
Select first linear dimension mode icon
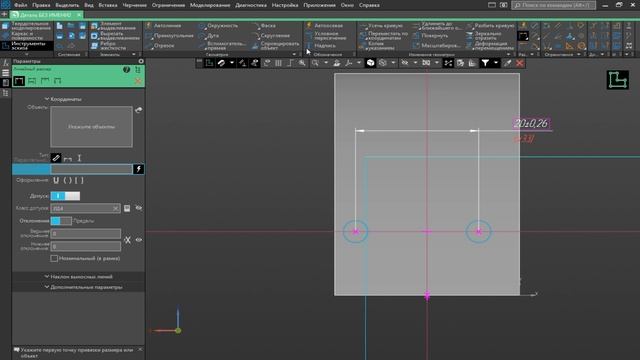(x=19, y=81)
